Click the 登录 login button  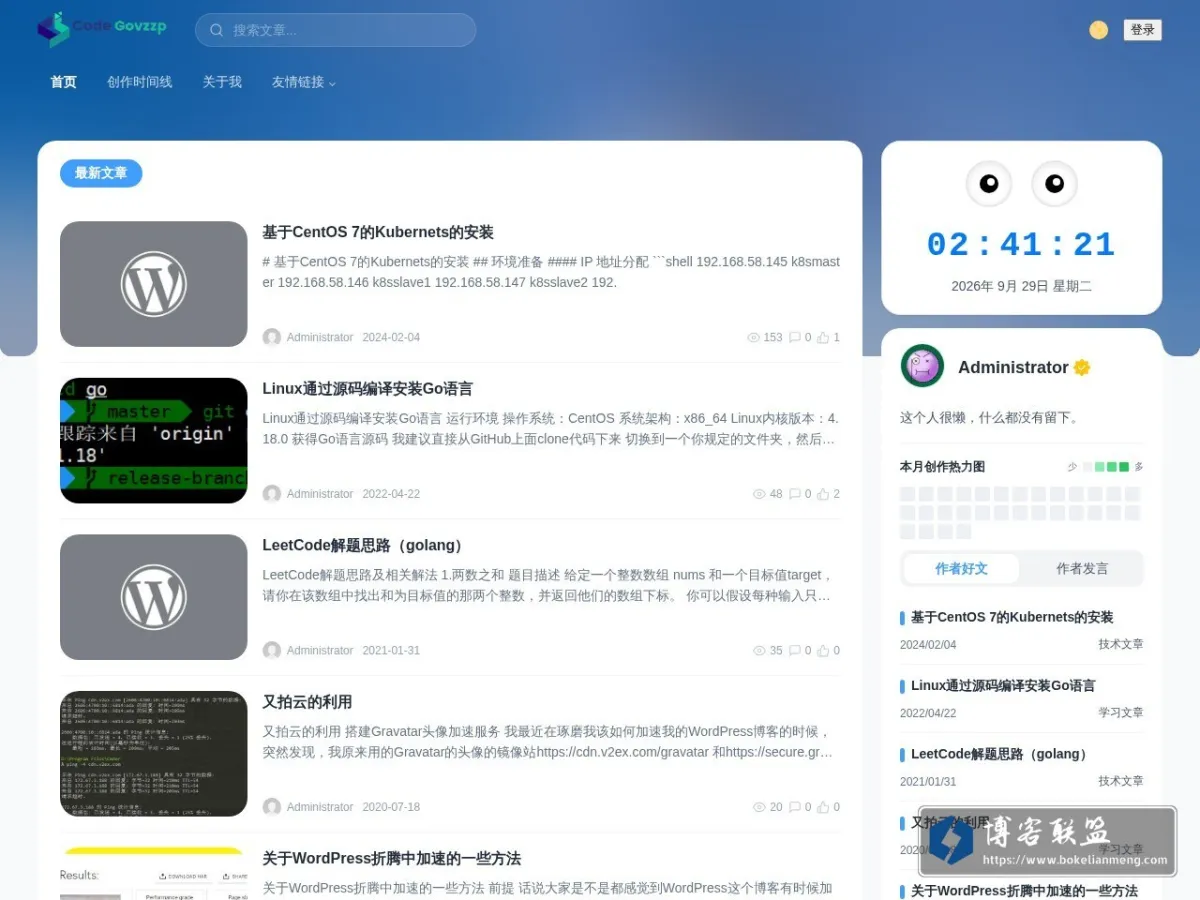coord(1142,30)
